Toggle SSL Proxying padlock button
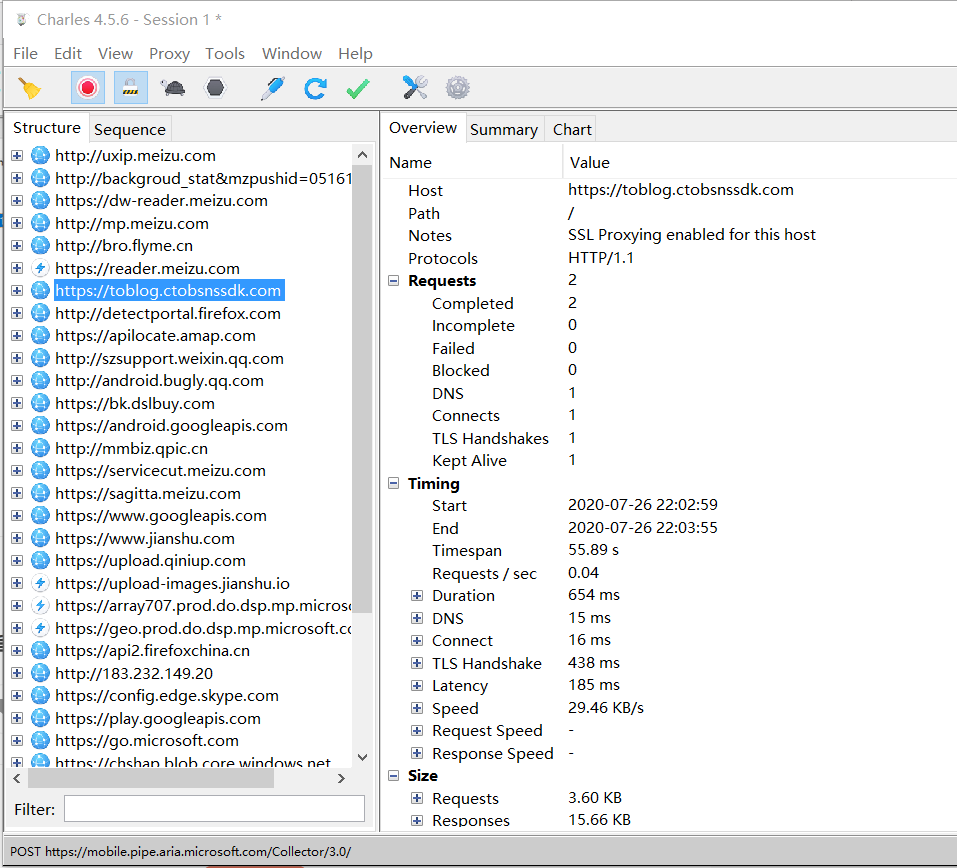 tap(130, 88)
